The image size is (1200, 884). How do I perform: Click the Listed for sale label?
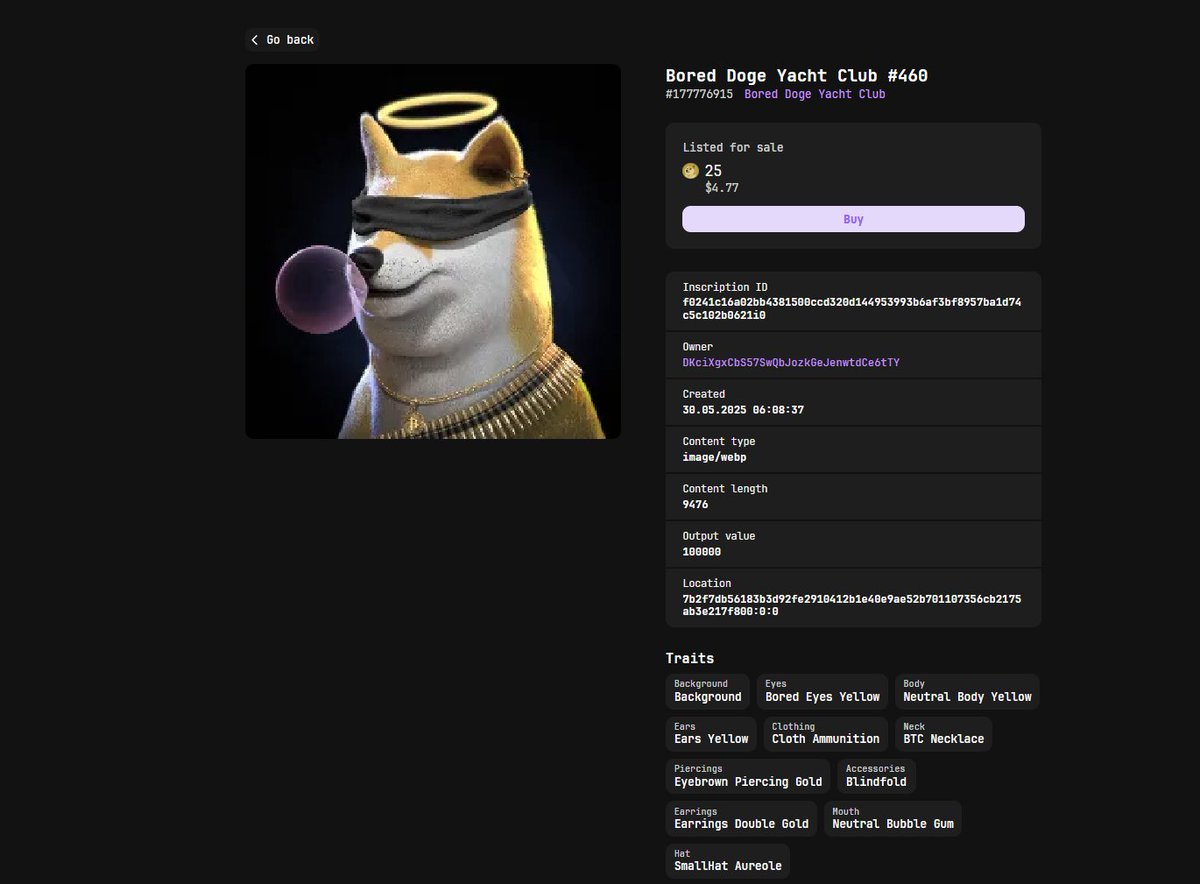coord(733,147)
